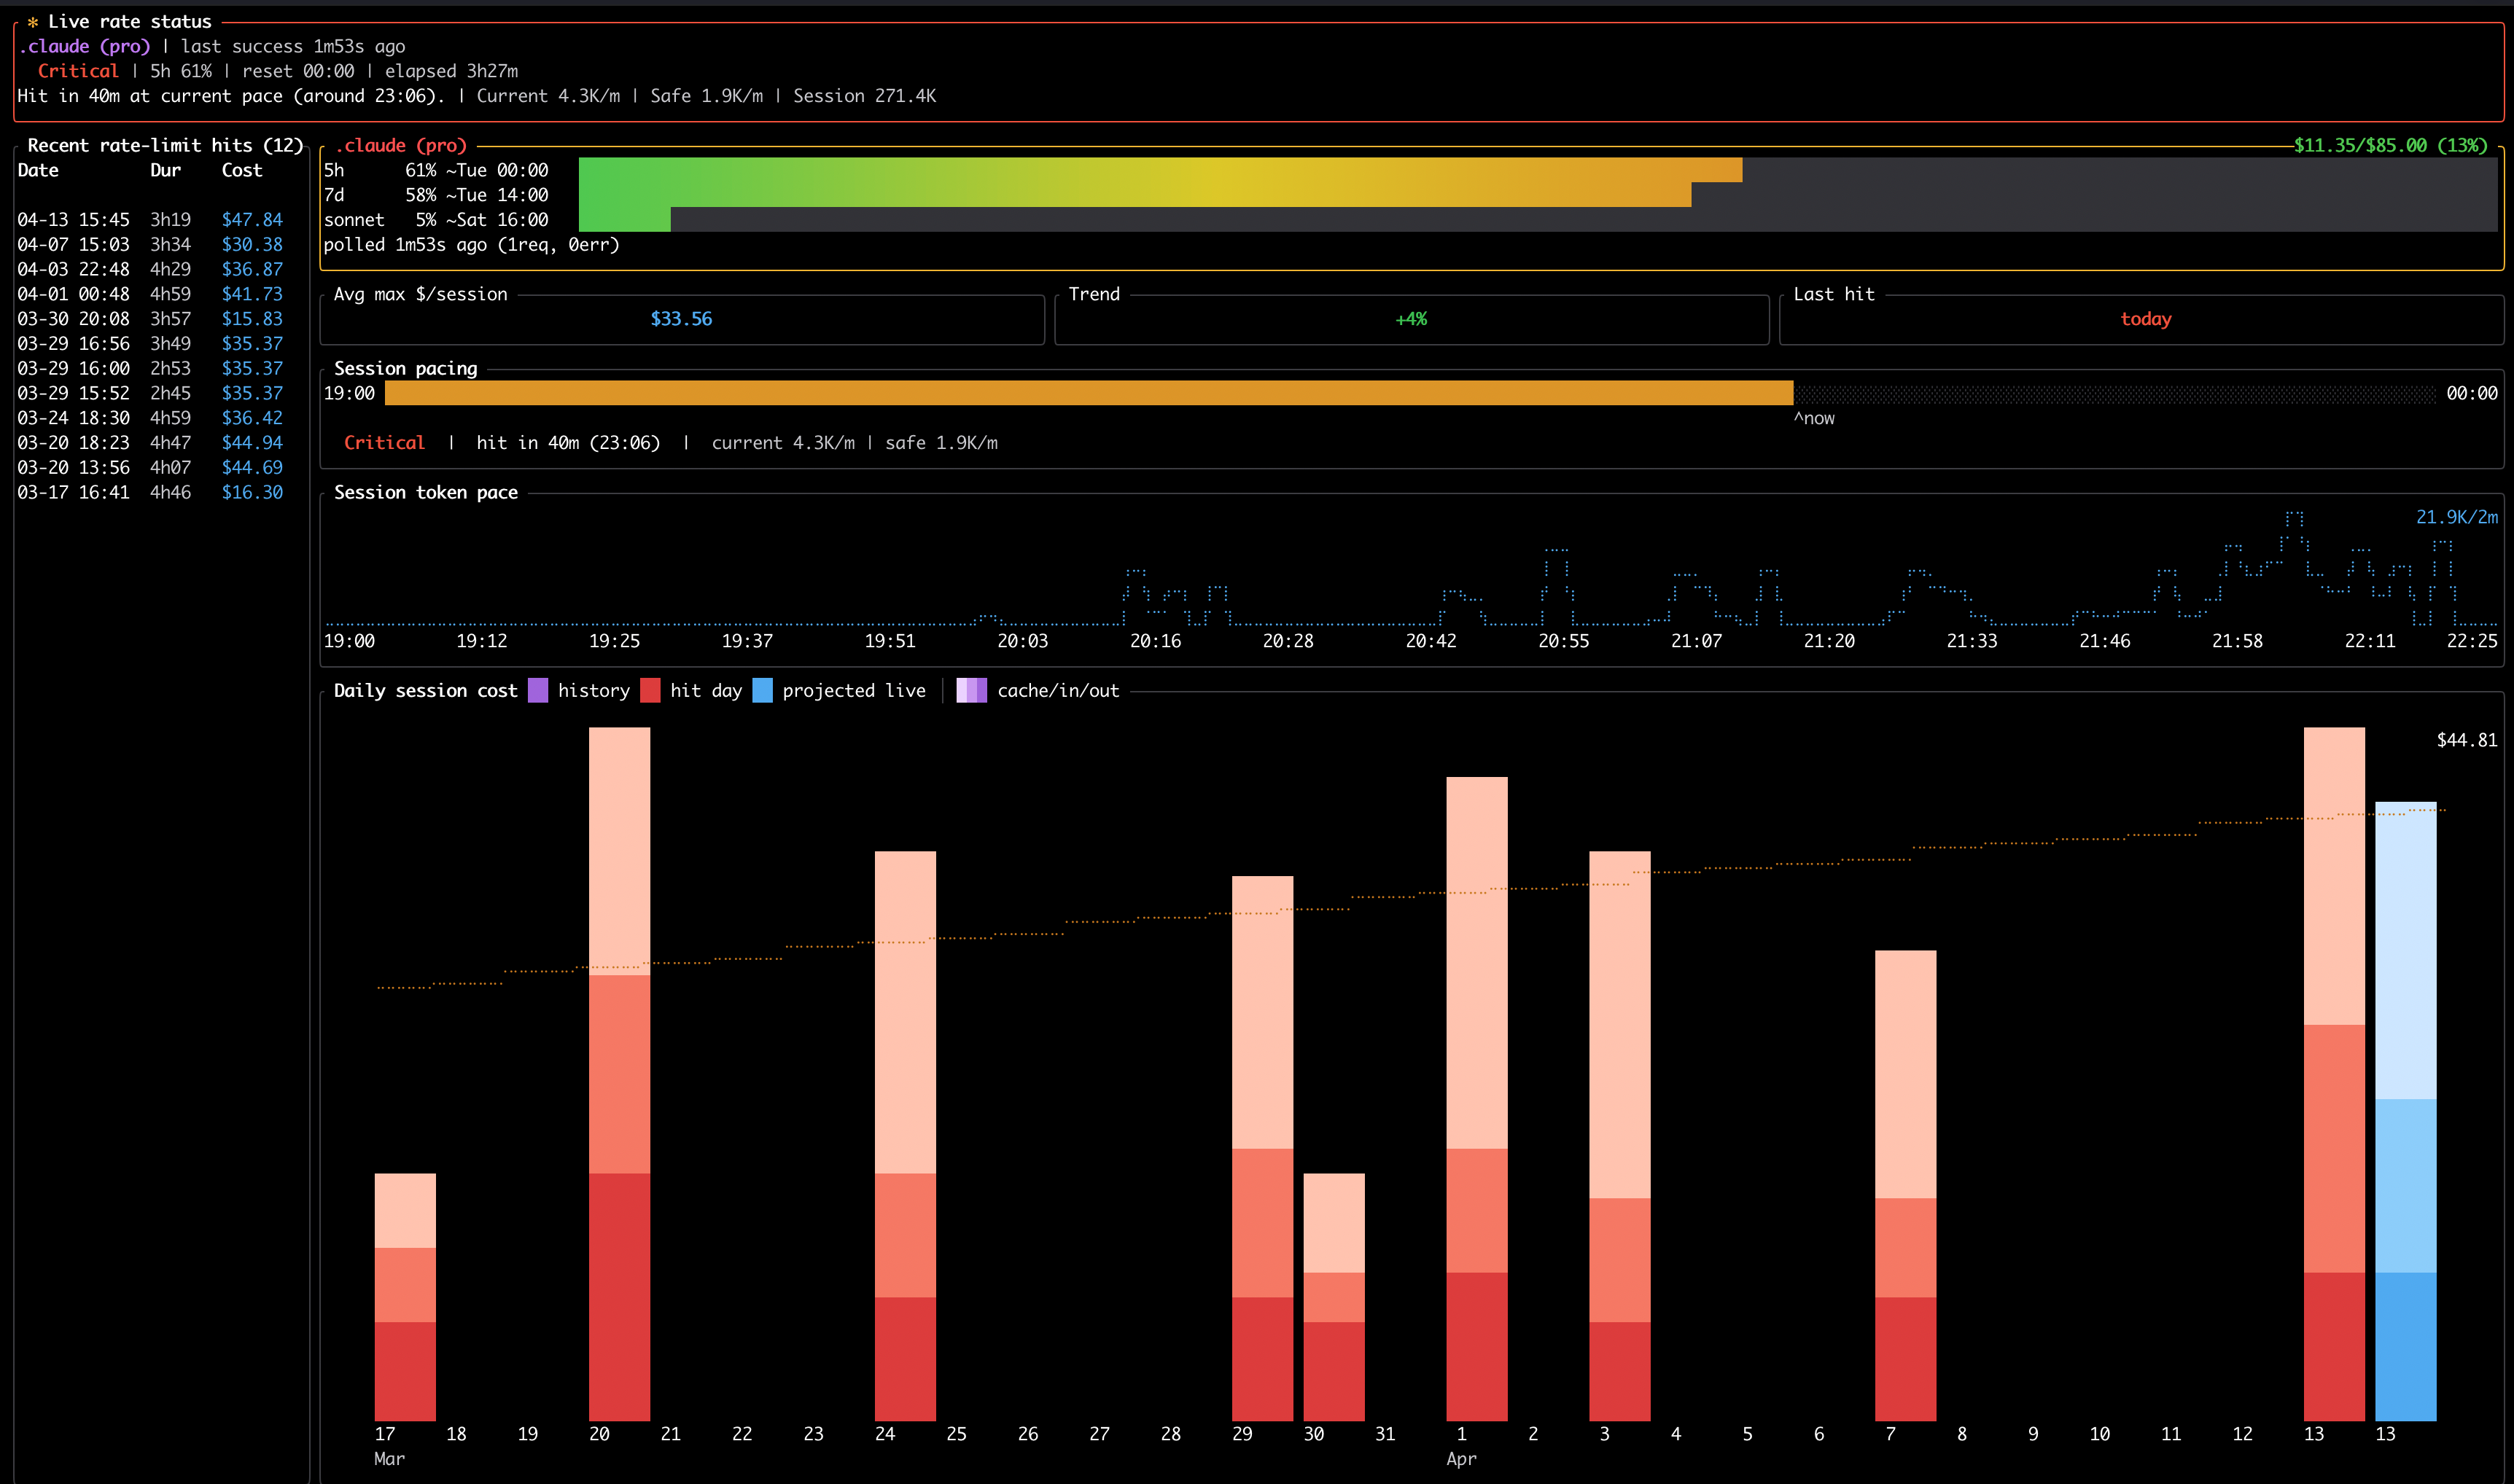This screenshot has height=1484, width=2514.
Task: Click the $33.56 average max session value
Action: tap(681, 319)
